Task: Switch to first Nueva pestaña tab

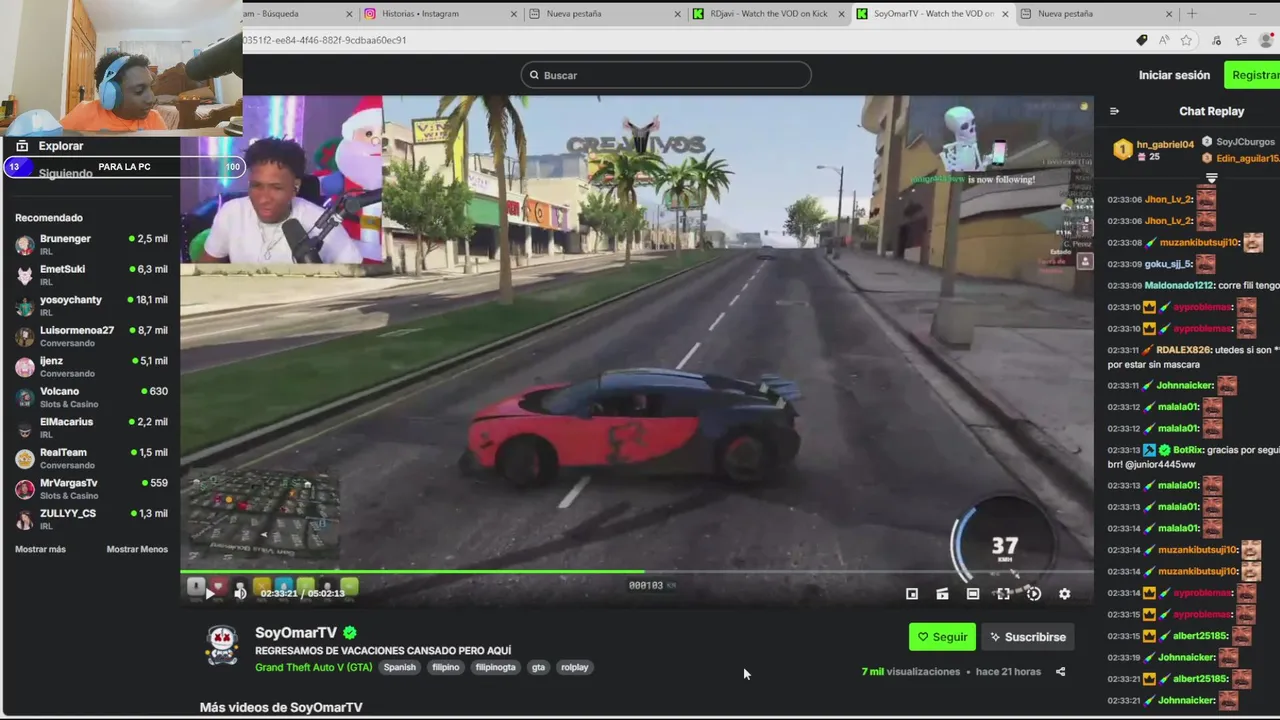Action: (604, 14)
